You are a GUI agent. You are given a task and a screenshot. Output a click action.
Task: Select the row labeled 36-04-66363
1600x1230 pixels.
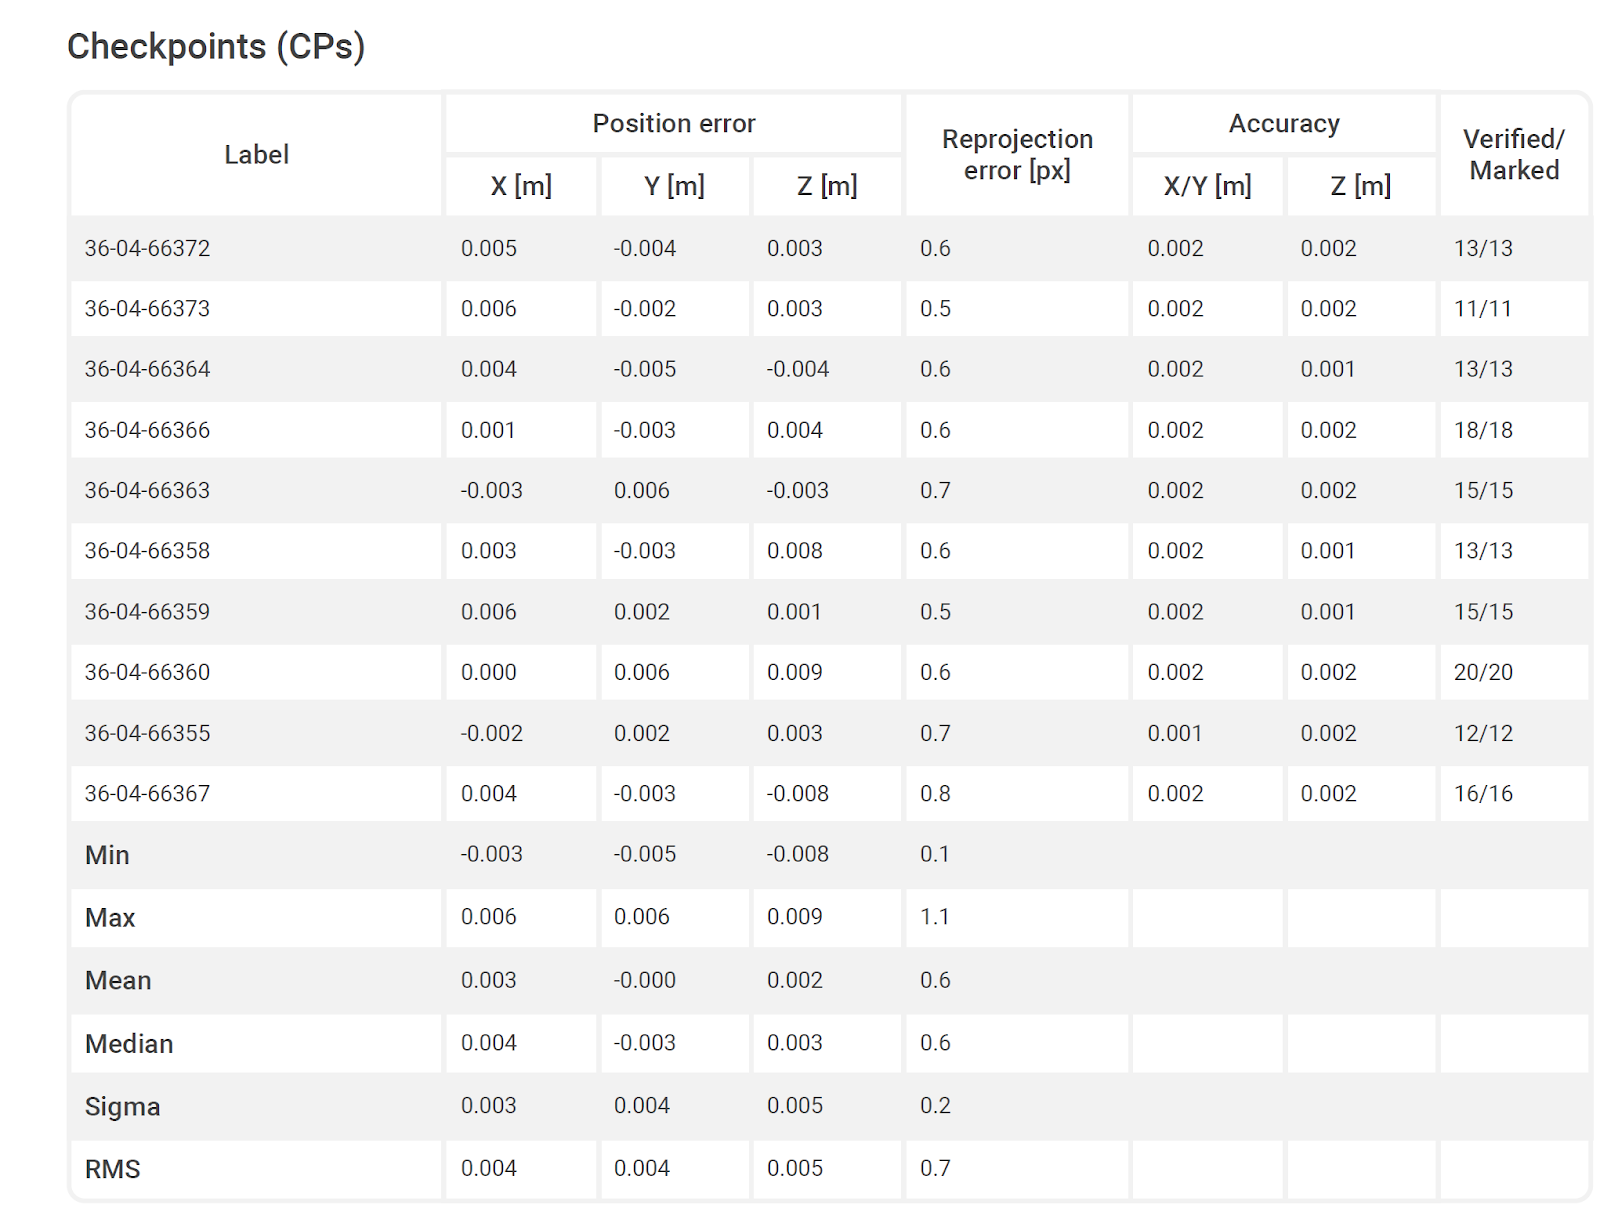coord(147,490)
